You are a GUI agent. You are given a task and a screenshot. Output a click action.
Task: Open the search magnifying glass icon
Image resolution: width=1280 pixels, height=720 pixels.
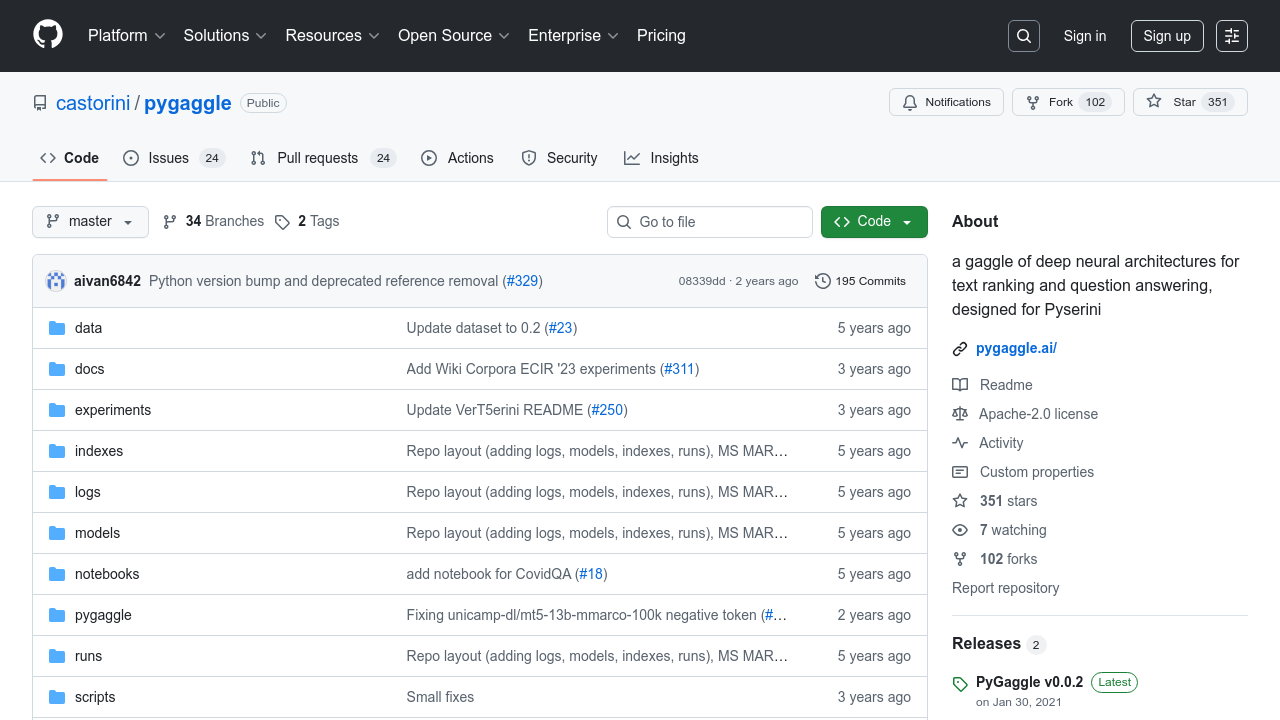pyautogui.click(x=1023, y=35)
